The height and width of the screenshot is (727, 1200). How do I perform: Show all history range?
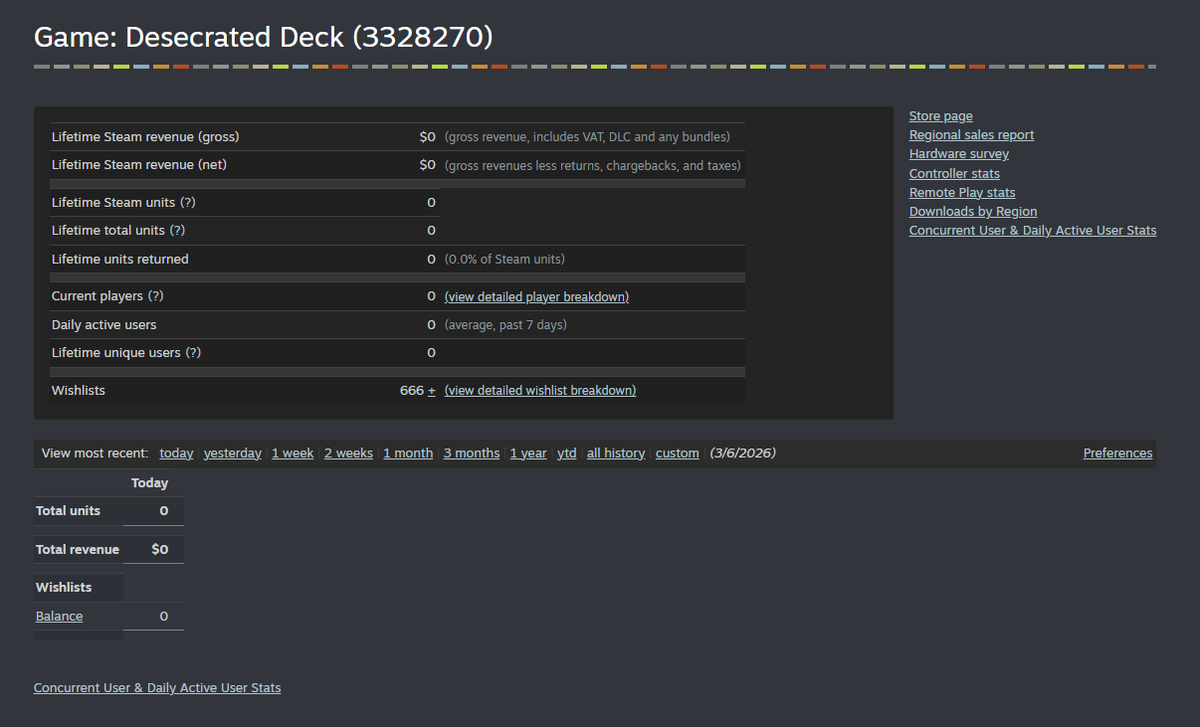(616, 453)
